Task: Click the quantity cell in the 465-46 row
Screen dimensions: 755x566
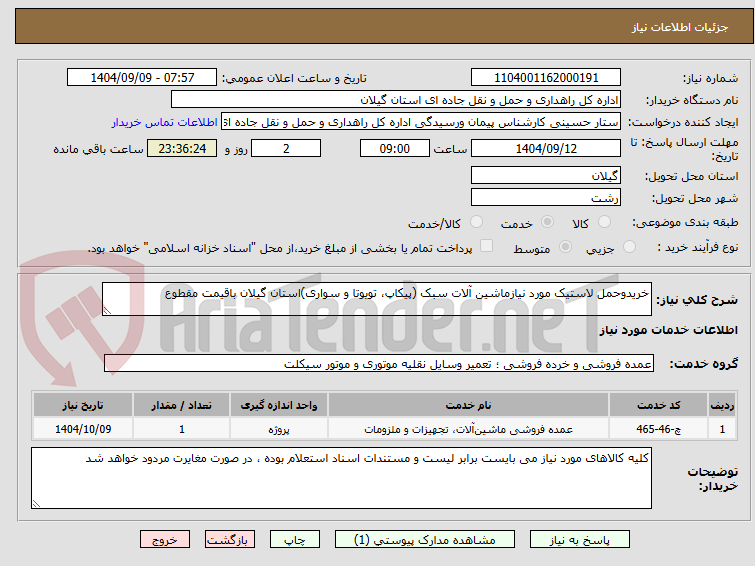Action: pos(182,429)
